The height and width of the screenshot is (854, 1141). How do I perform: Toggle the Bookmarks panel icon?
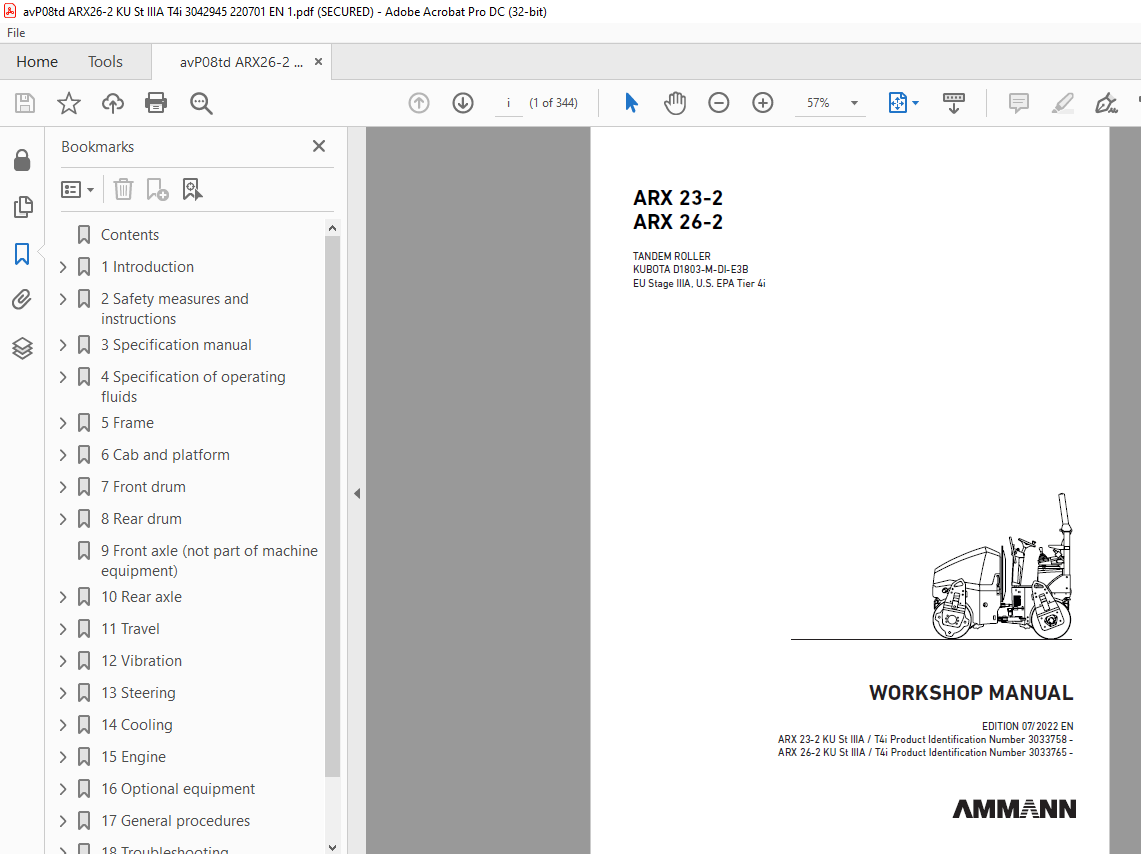[x=22, y=254]
